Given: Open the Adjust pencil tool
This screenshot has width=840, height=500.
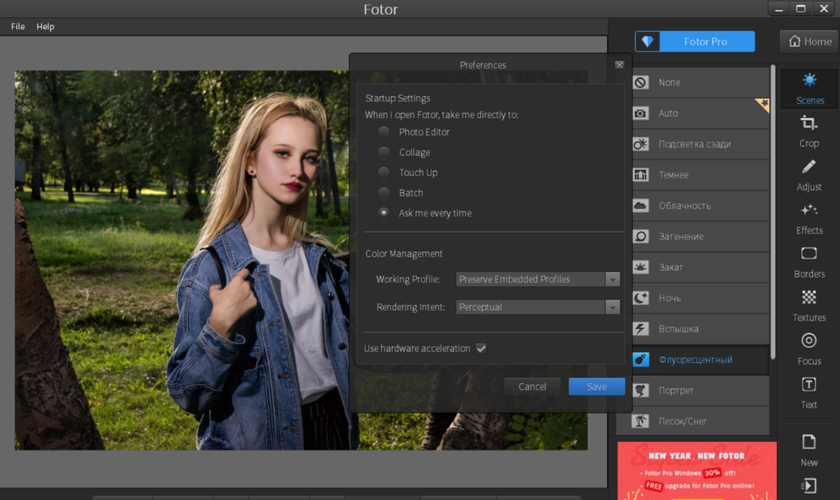Looking at the screenshot, I should (x=809, y=167).
